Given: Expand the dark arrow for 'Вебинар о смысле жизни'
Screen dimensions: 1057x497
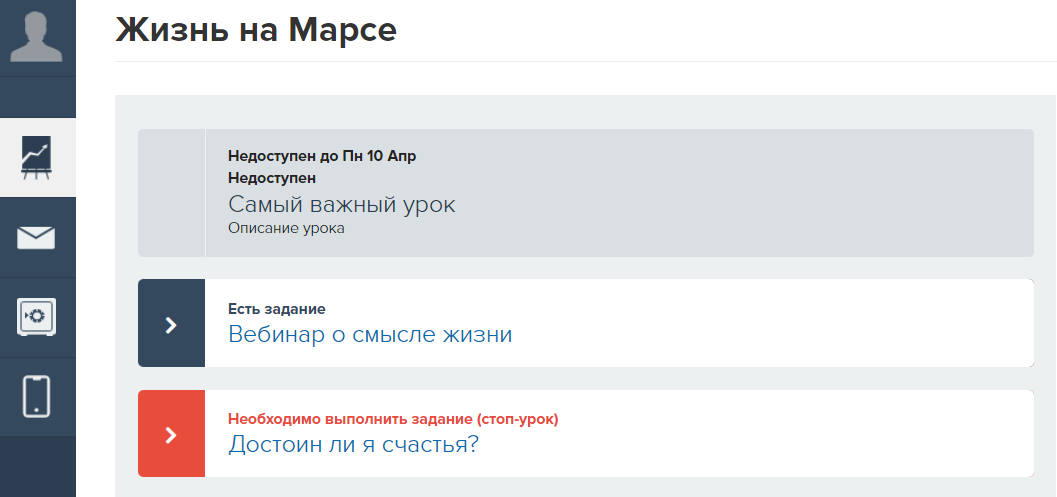Looking at the screenshot, I should pyautogui.click(x=171, y=324).
